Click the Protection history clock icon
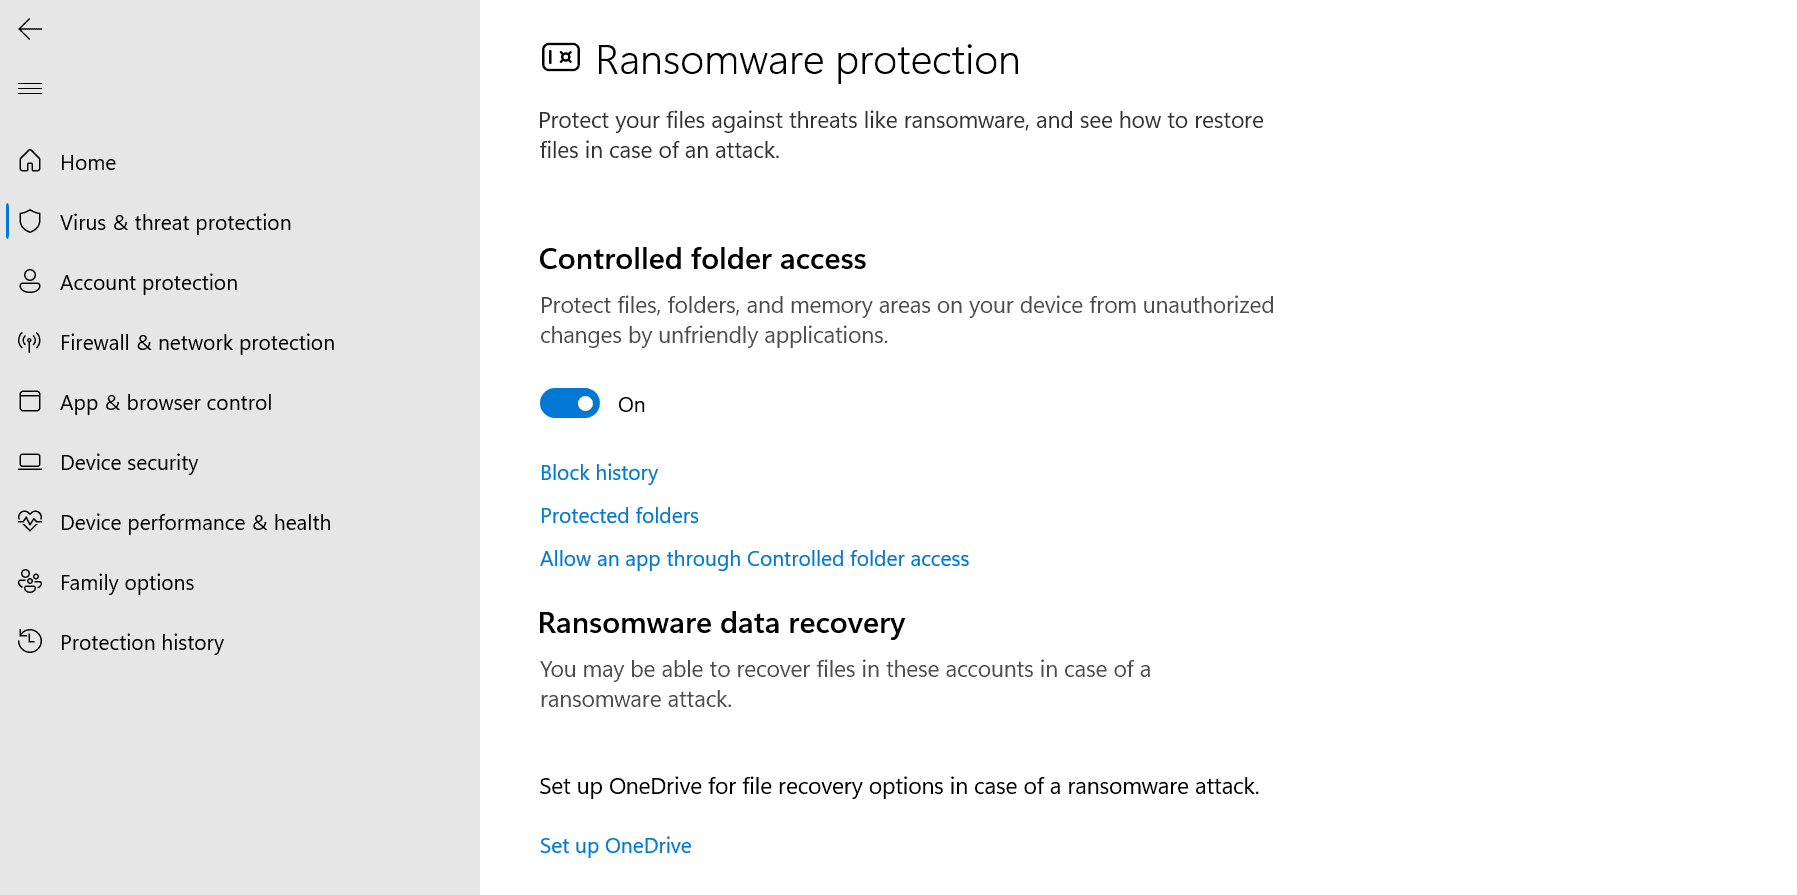 click(x=30, y=641)
